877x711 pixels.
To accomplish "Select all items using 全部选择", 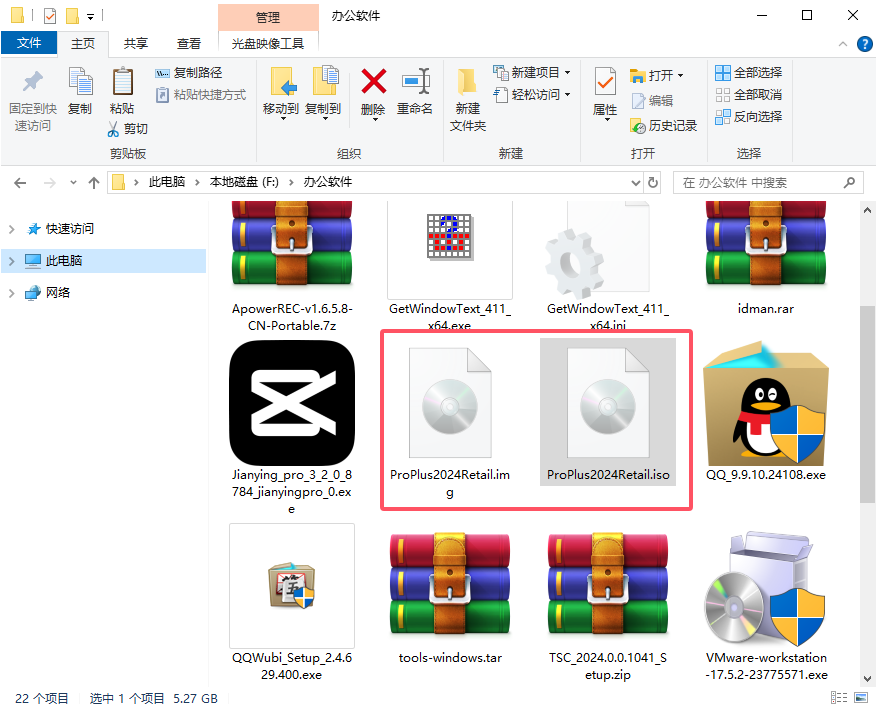I will (748, 72).
